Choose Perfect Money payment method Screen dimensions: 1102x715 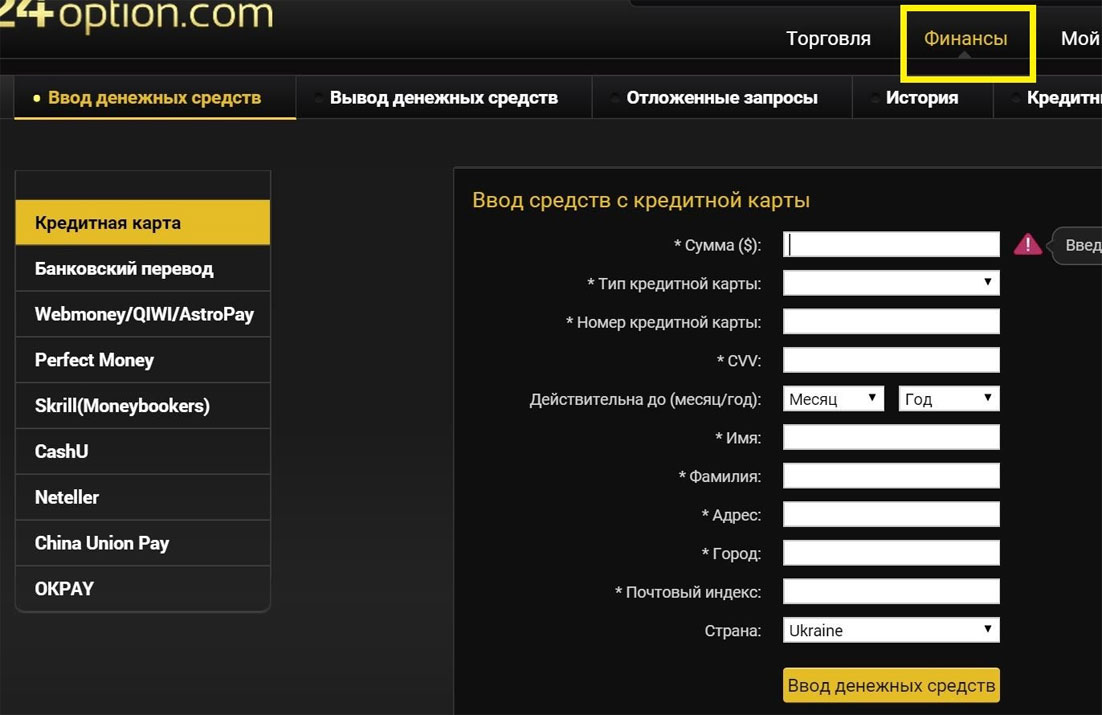click(143, 359)
